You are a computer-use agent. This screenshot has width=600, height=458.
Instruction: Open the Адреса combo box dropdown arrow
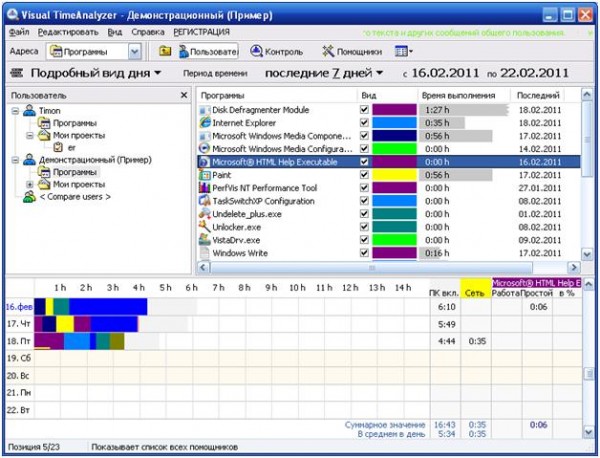point(134,51)
